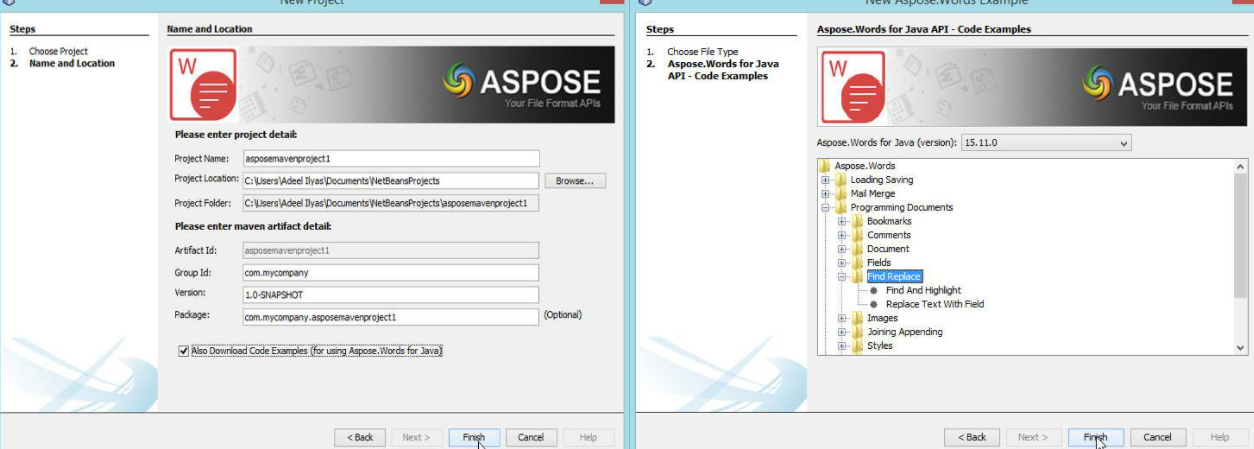
Task: Click the Document folder icon
Action: [x=857, y=249]
